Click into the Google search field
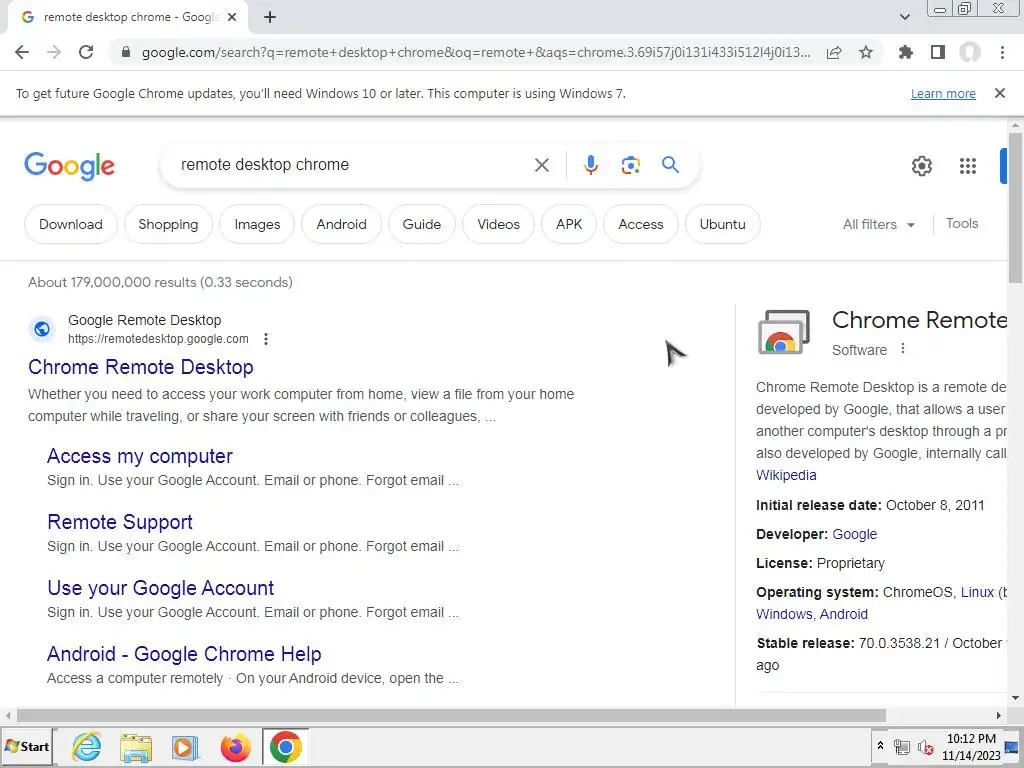 tap(353, 165)
